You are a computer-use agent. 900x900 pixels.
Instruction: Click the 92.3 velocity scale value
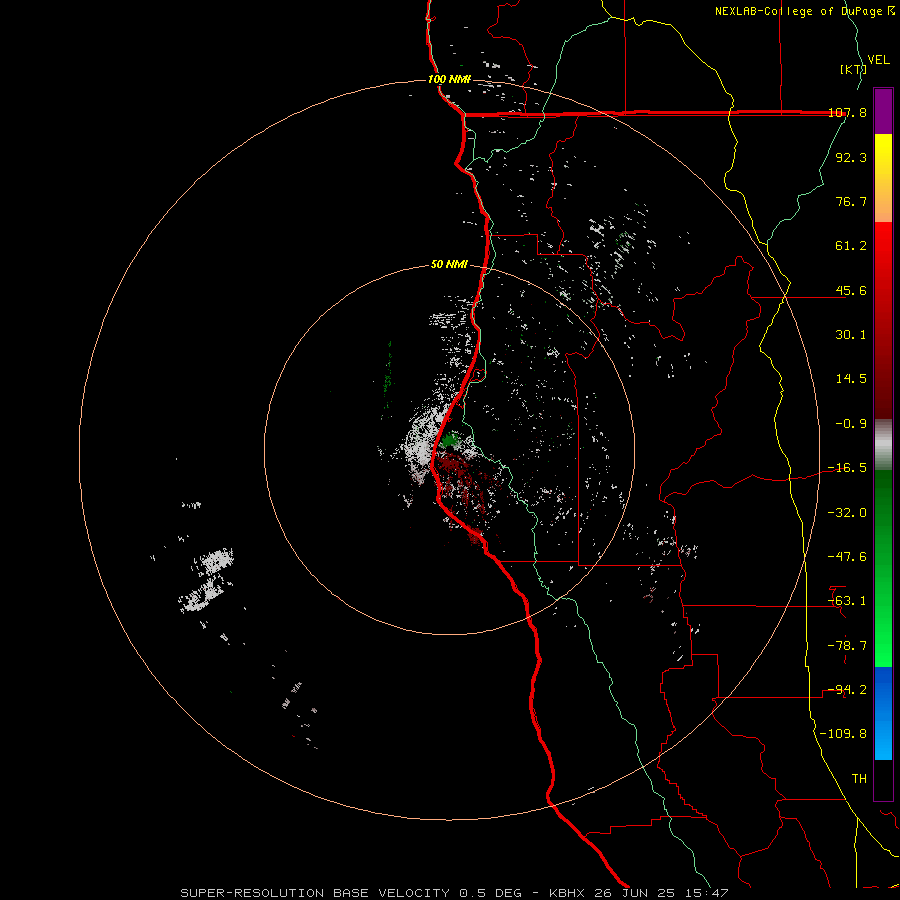[851, 157]
